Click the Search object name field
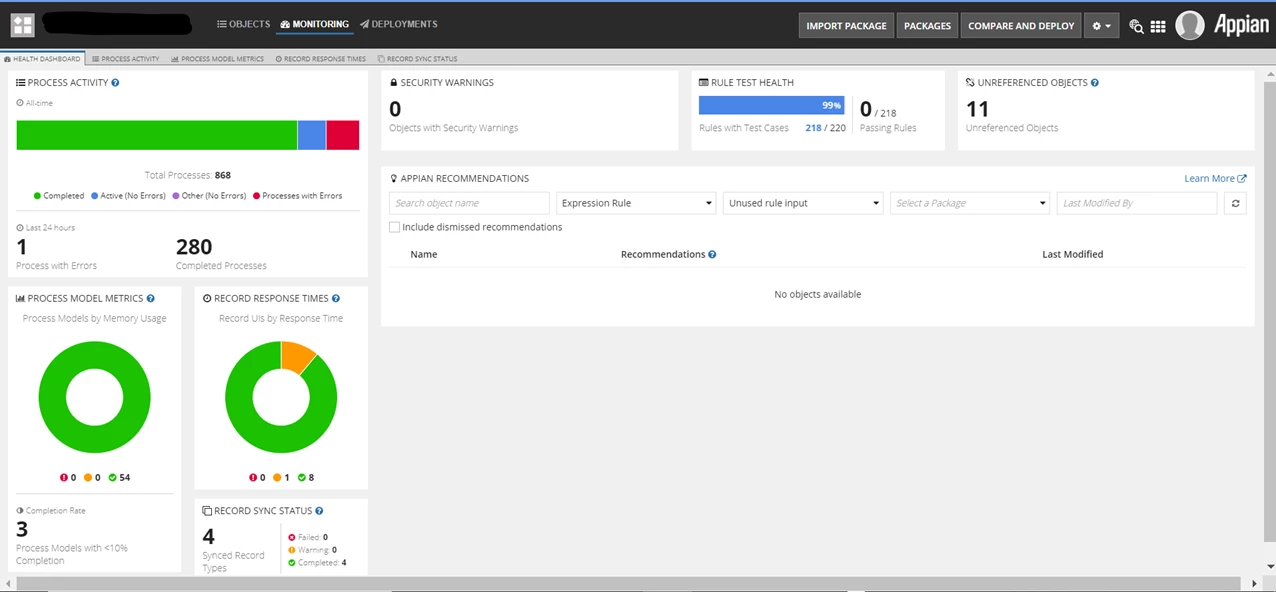This screenshot has width=1276, height=592. click(x=469, y=203)
